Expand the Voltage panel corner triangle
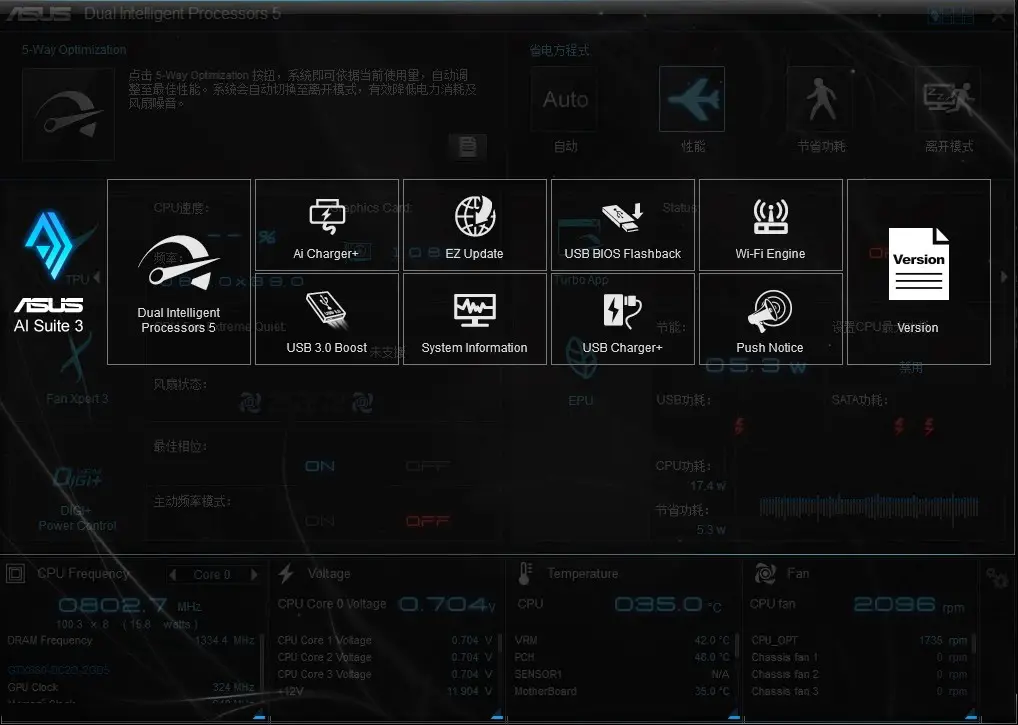1018x725 pixels. tap(497, 716)
